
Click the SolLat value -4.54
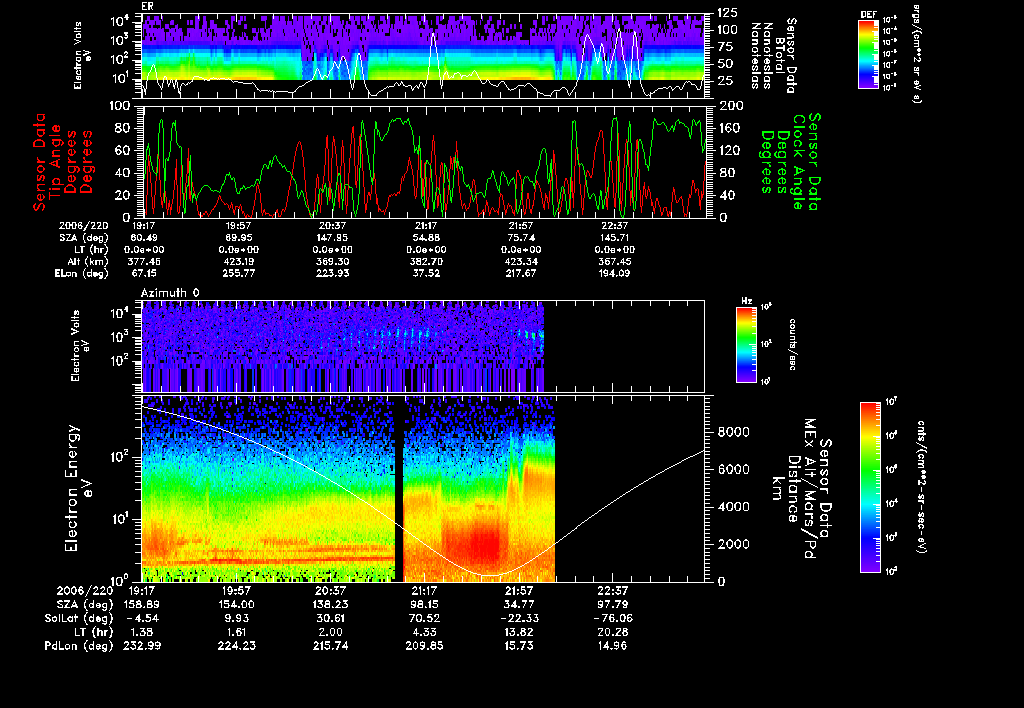[x=142, y=619]
